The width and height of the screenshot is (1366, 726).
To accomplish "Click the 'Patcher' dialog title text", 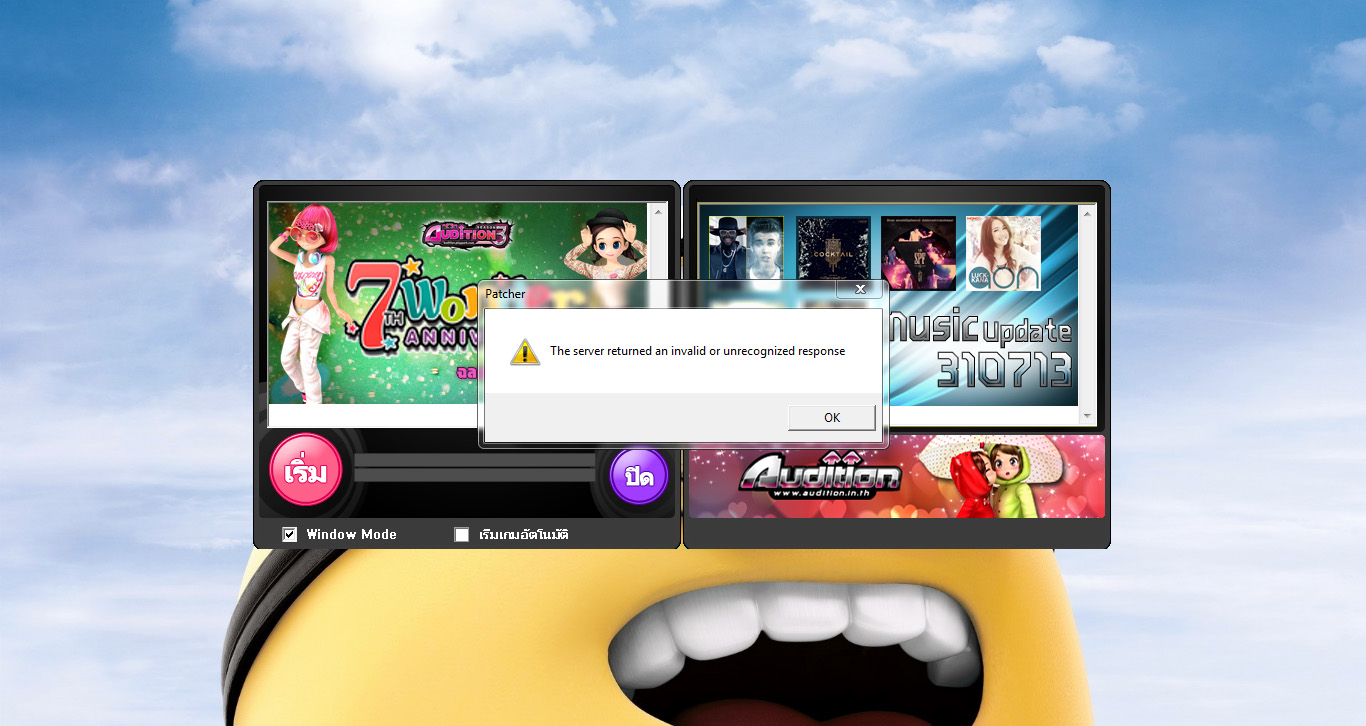I will click(505, 294).
